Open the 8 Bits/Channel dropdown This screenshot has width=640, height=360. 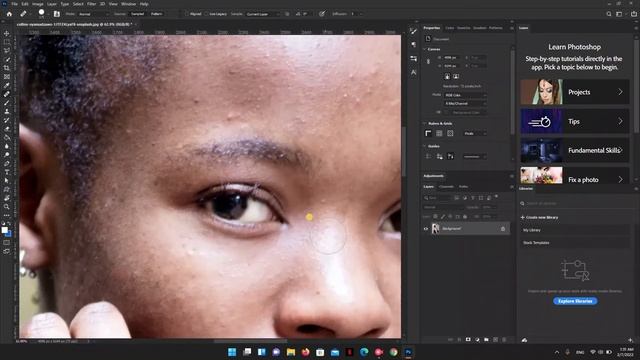click(465, 104)
